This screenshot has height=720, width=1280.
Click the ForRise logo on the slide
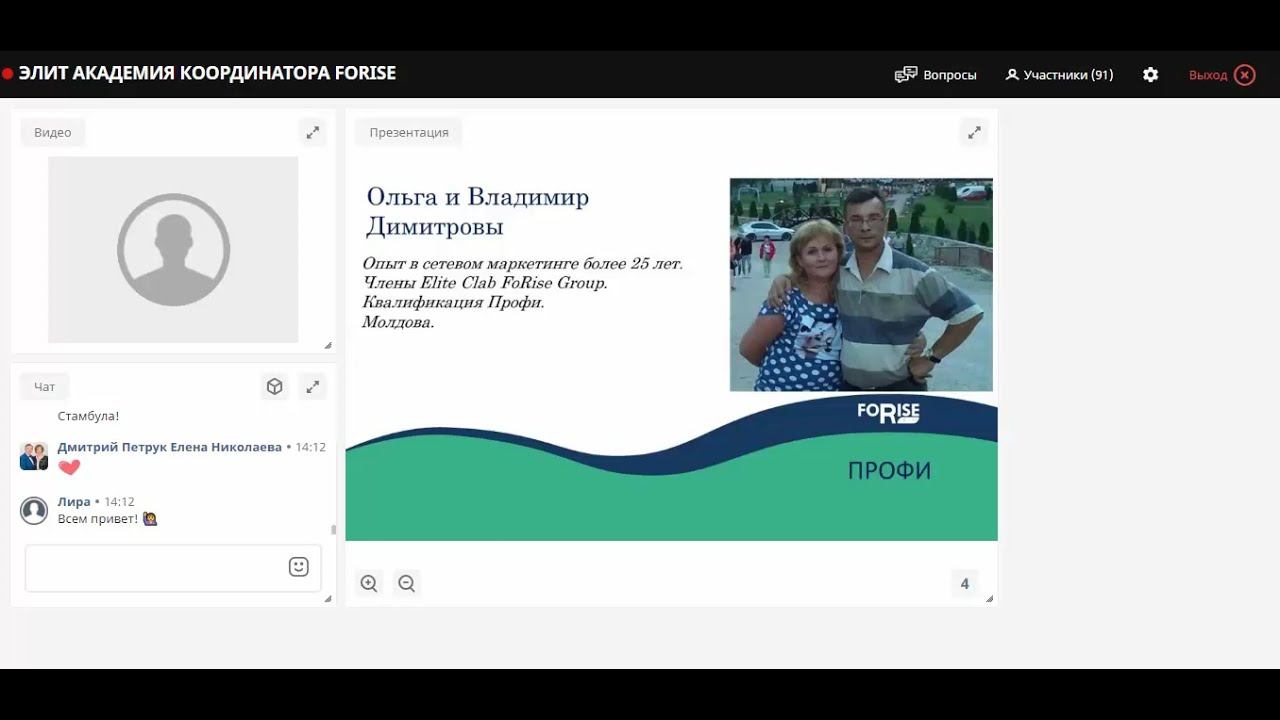(888, 412)
